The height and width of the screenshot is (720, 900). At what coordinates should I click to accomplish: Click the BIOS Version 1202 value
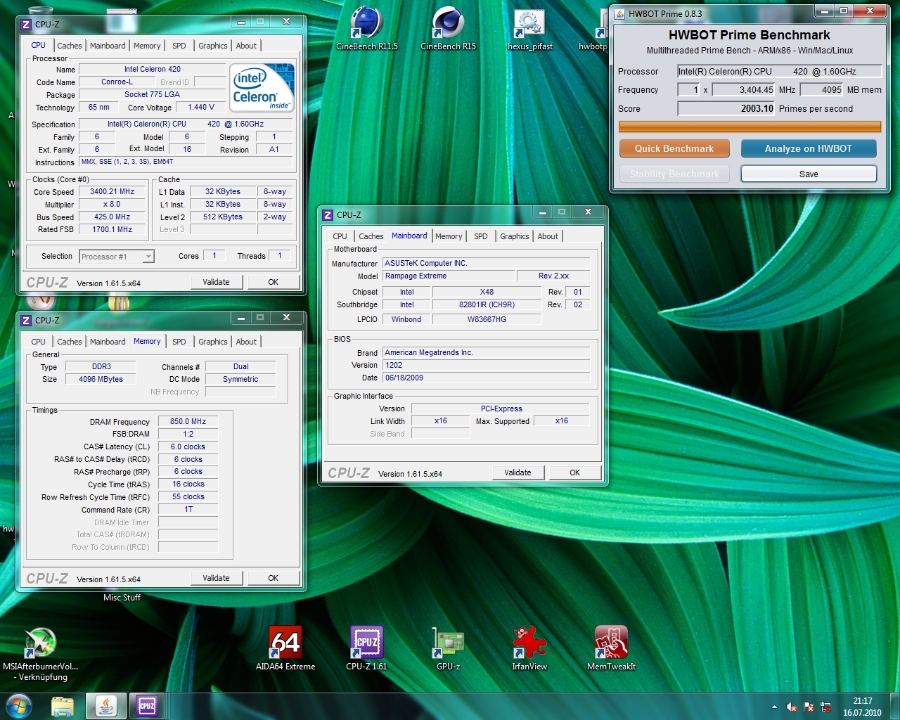pyautogui.click(x=486, y=365)
